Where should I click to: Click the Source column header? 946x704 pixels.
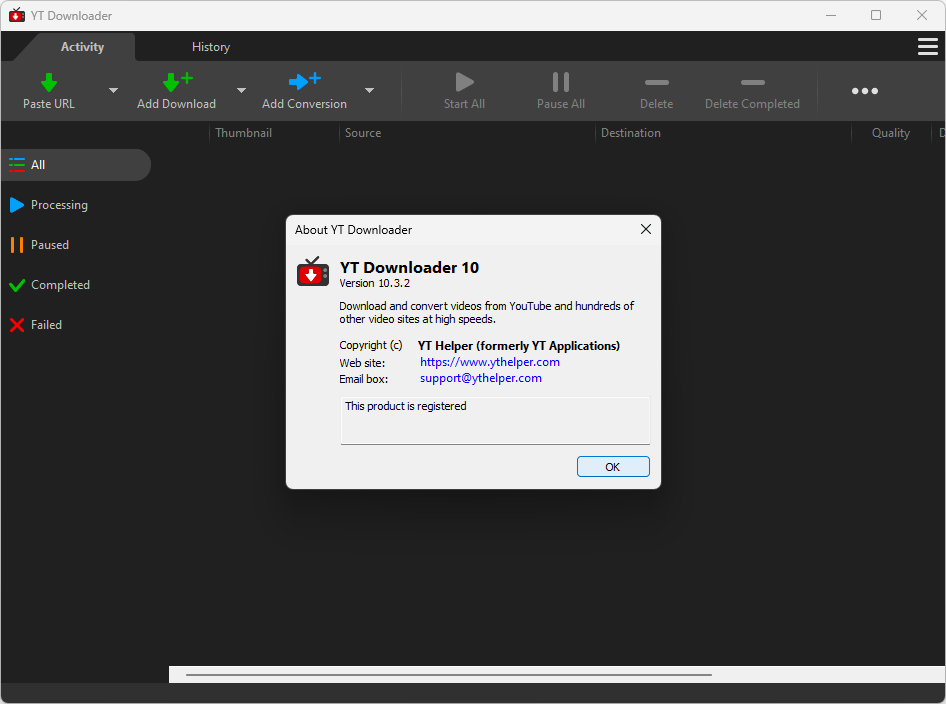click(363, 133)
